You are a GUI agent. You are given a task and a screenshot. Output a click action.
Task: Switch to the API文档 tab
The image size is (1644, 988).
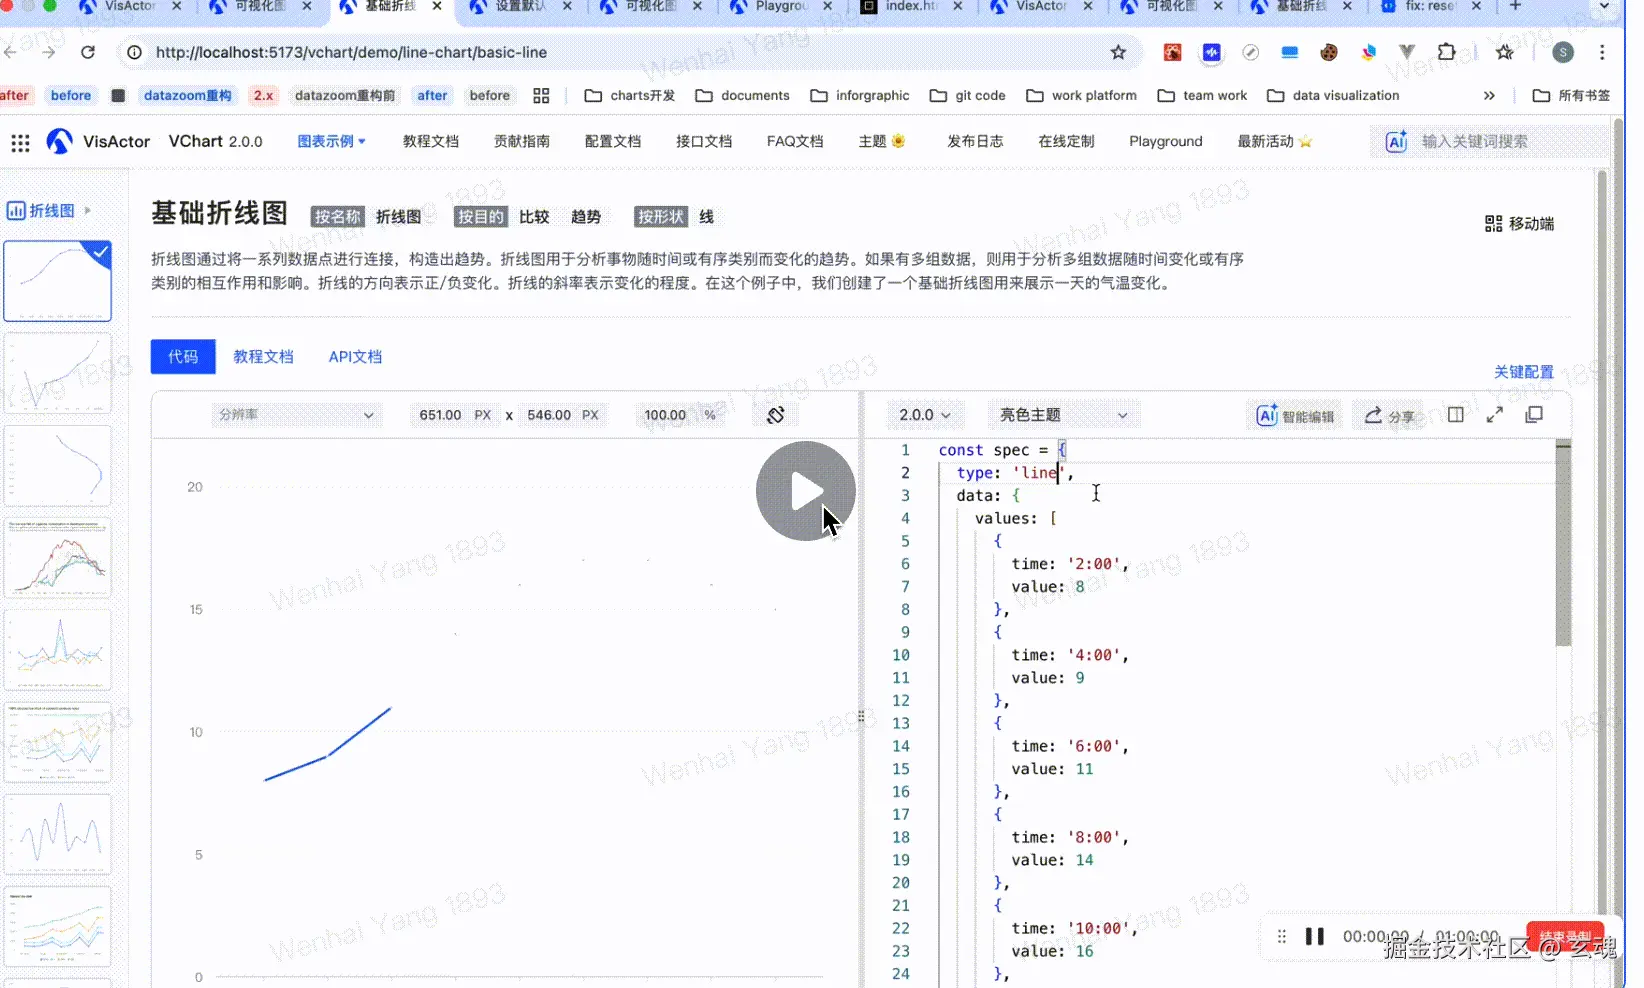tap(355, 357)
